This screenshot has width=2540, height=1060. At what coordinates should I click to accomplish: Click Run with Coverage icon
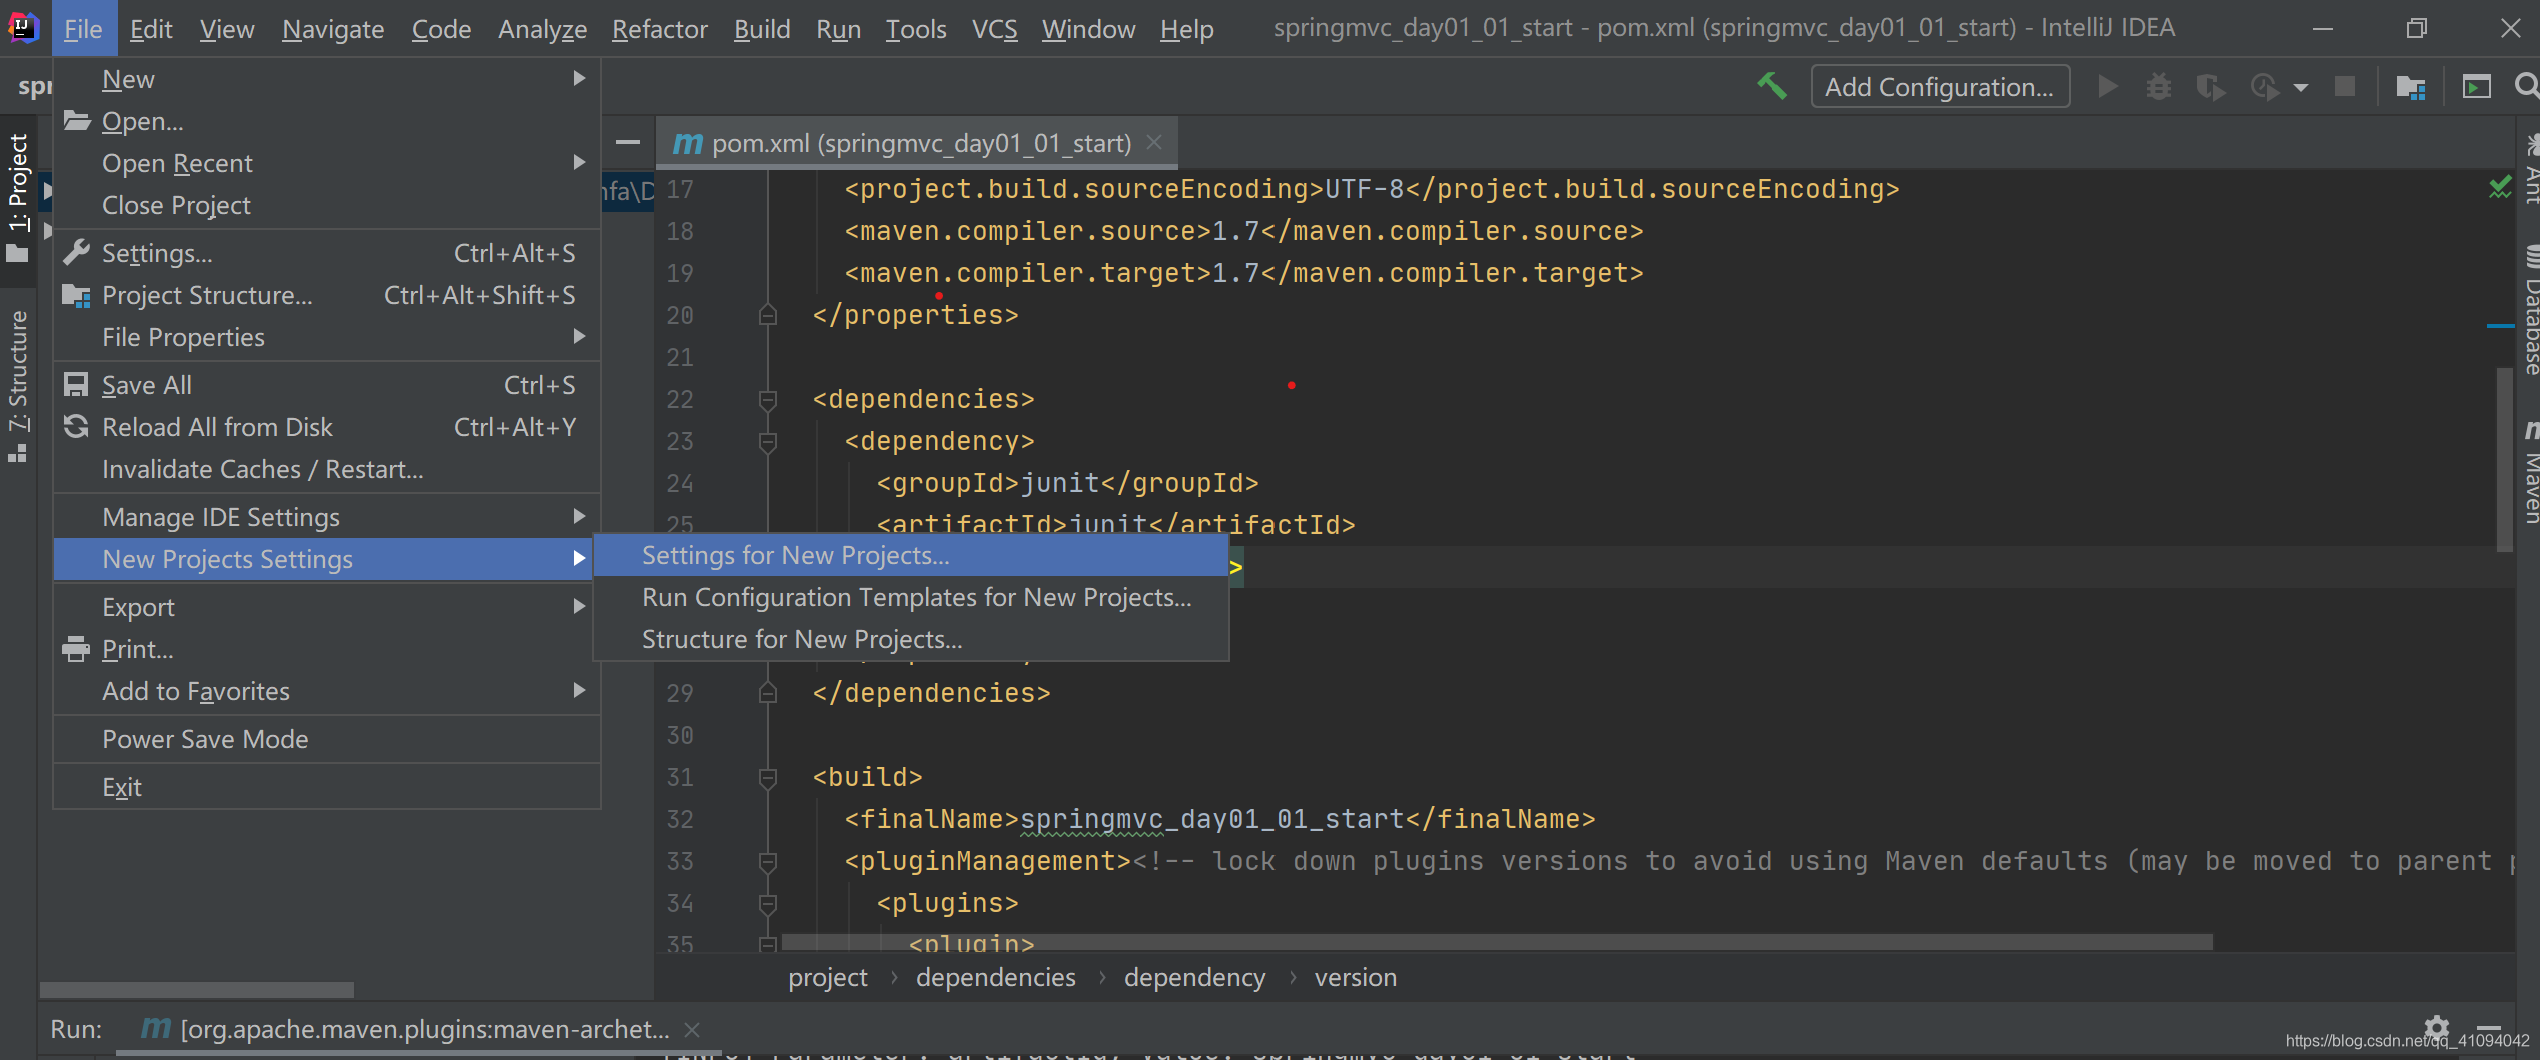click(2210, 87)
